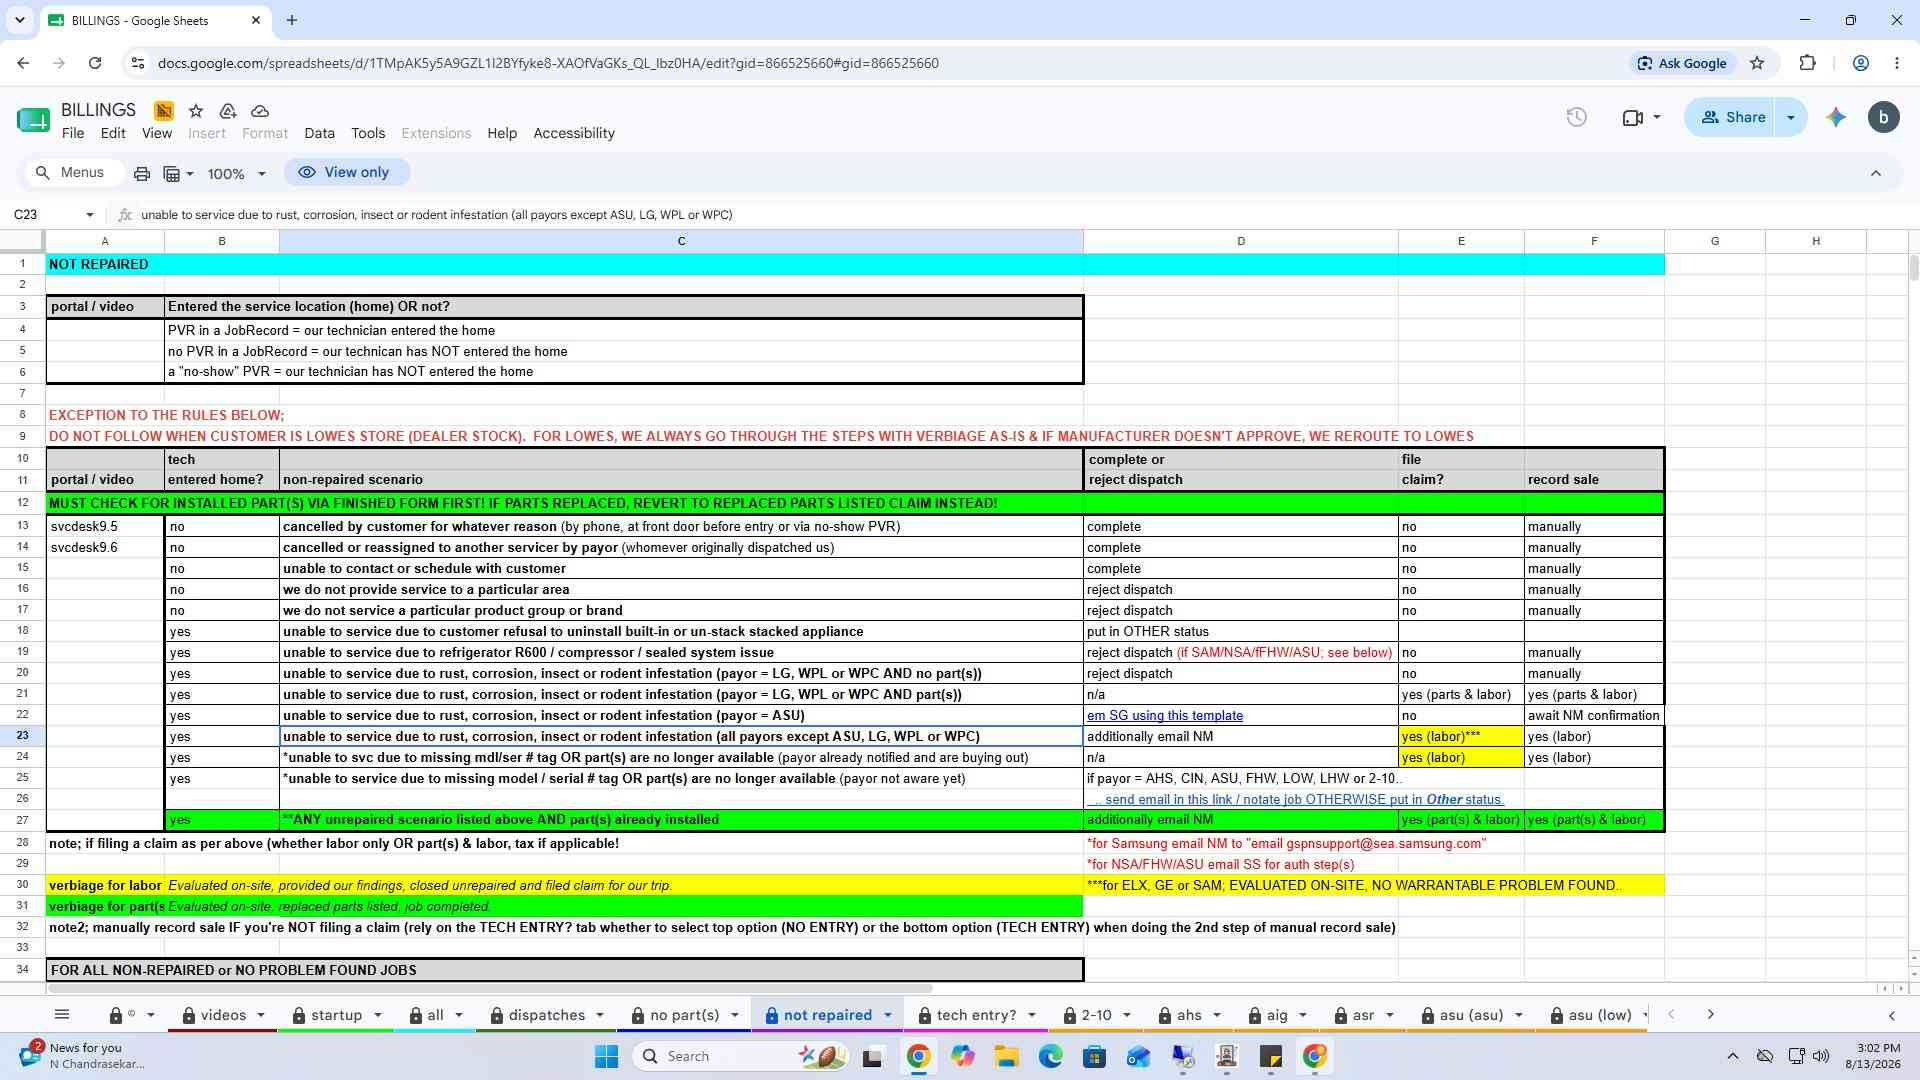1920x1080 pixels.
Task: Open the not repaired tab dropdown arrow
Action: click(887, 1015)
